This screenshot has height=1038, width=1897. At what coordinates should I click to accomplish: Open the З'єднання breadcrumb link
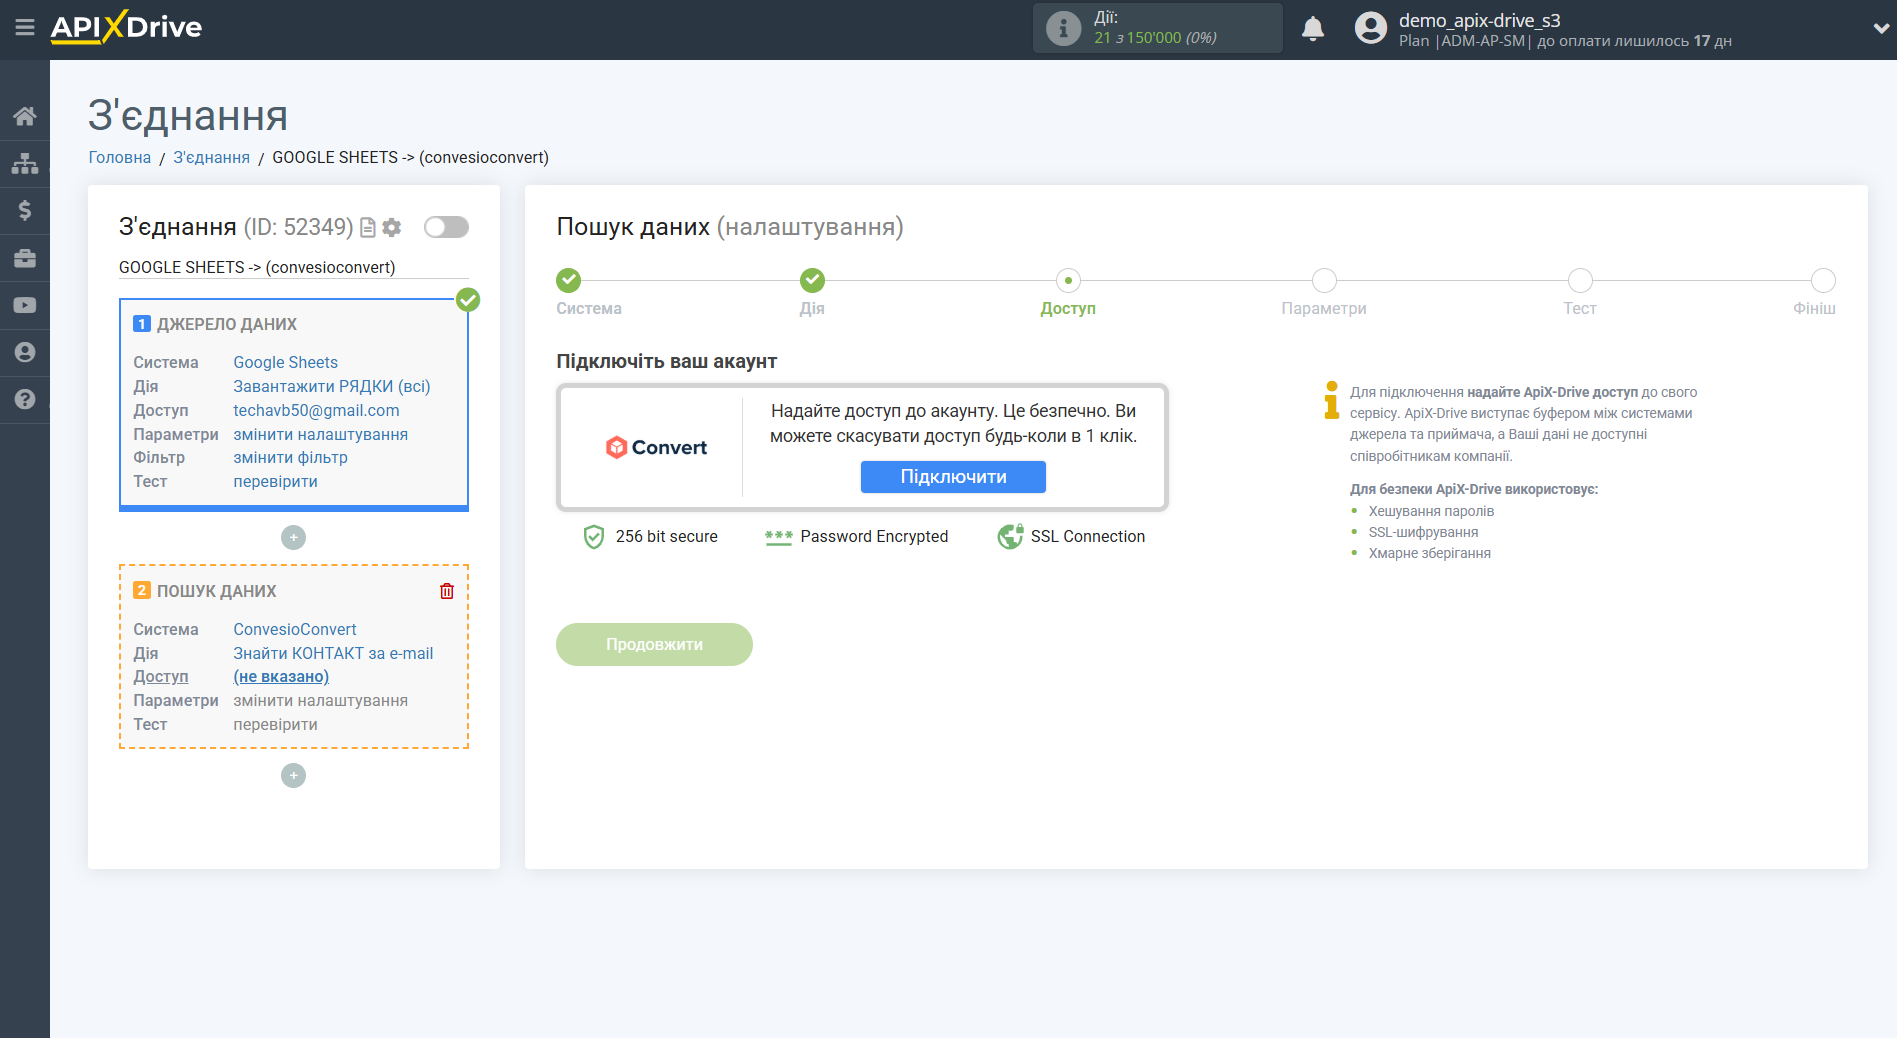211,157
